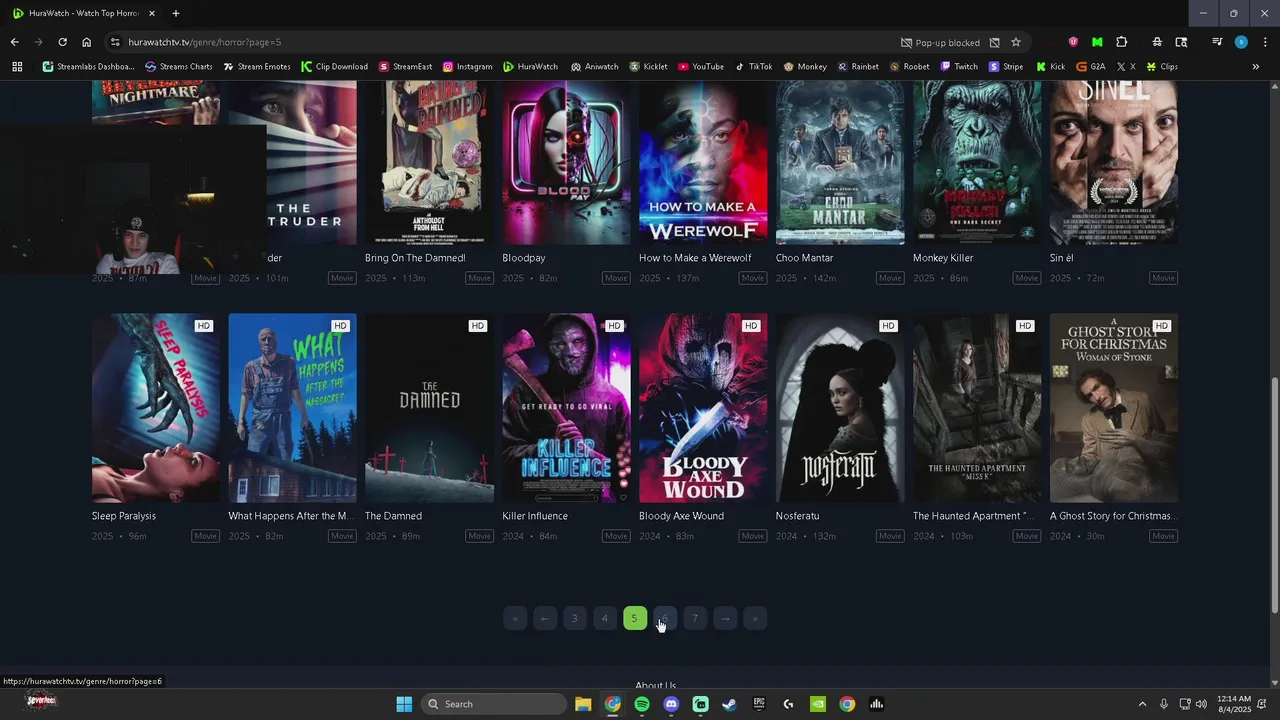Open the Aniwatch bookmark

(594, 67)
